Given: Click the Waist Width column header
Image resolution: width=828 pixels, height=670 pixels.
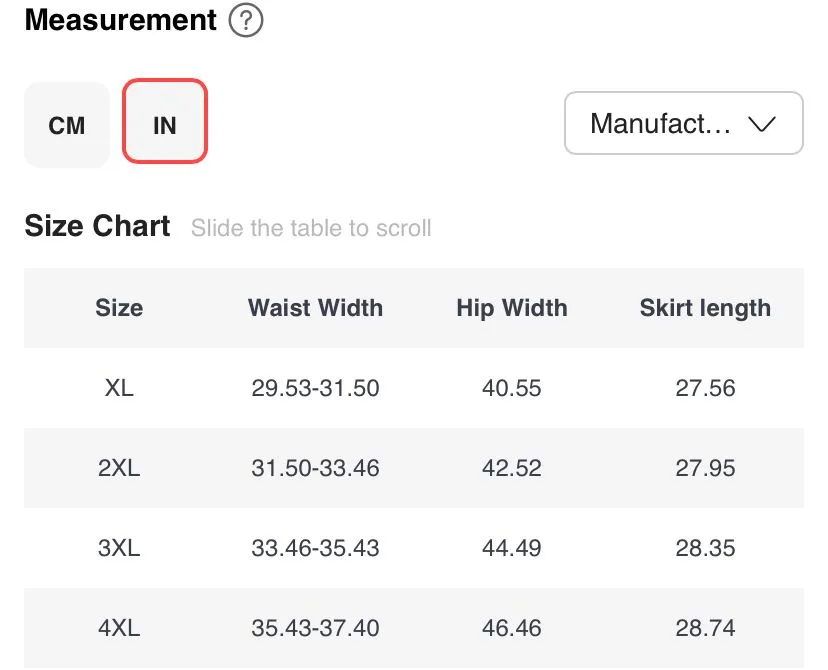Looking at the screenshot, I should coord(315,308).
